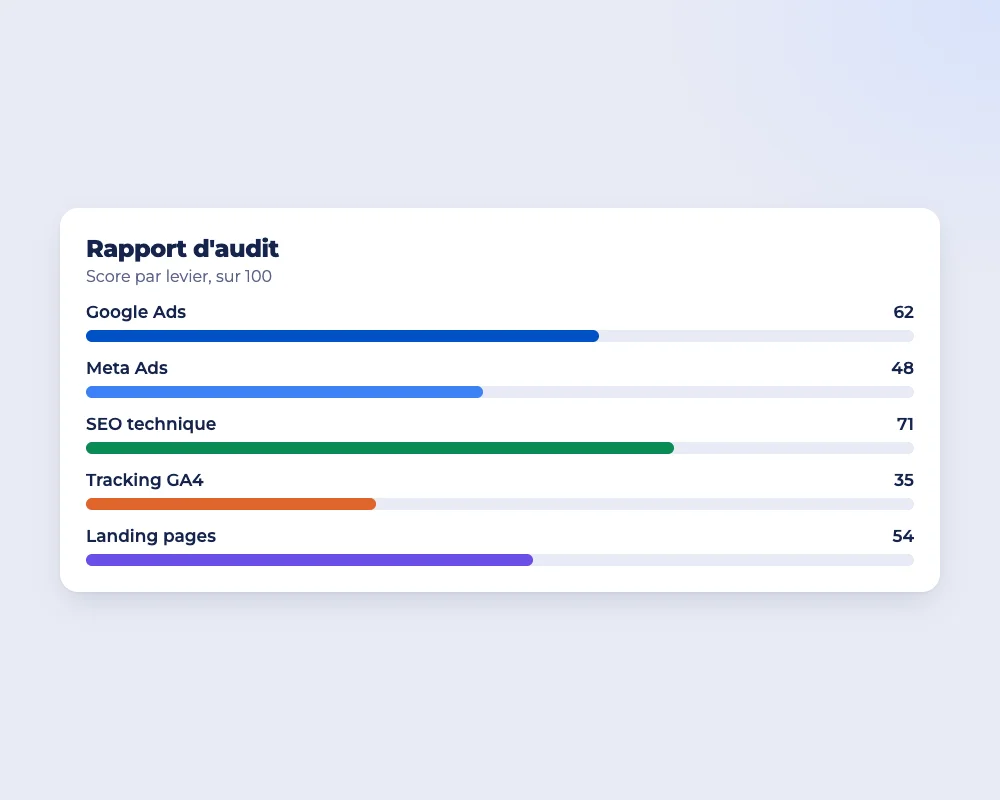Click the green SEO technique progress bar

pyautogui.click(x=380, y=448)
